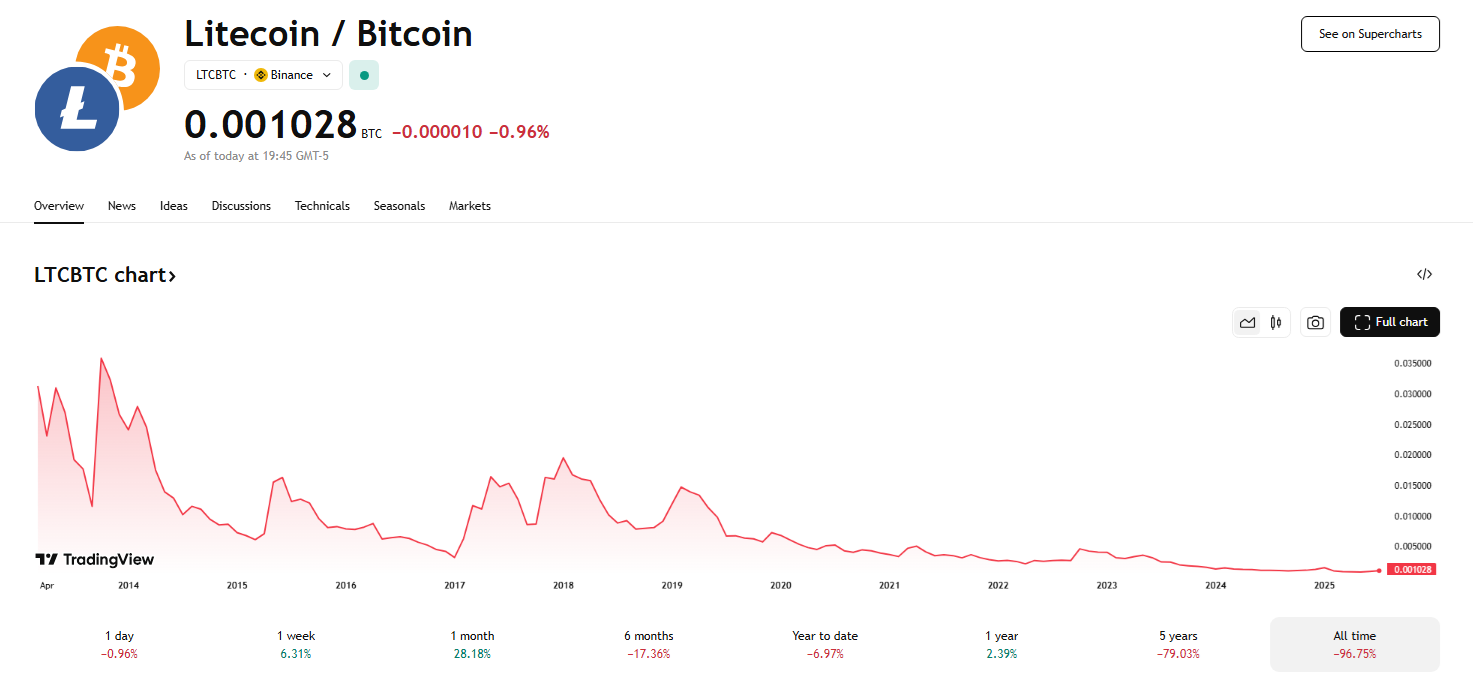Switch to the News tab
1473x699 pixels.
pos(122,206)
